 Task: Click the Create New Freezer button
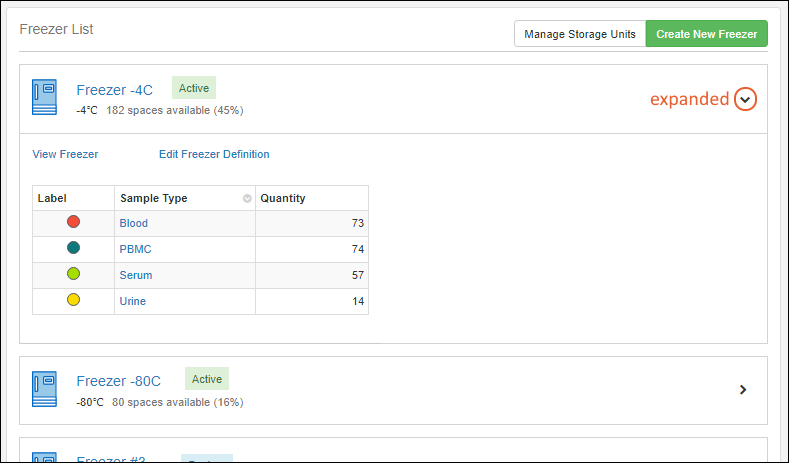pyautogui.click(x=706, y=34)
